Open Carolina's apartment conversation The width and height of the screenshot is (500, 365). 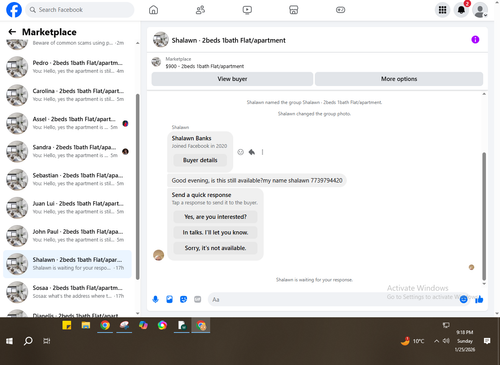[68, 95]
